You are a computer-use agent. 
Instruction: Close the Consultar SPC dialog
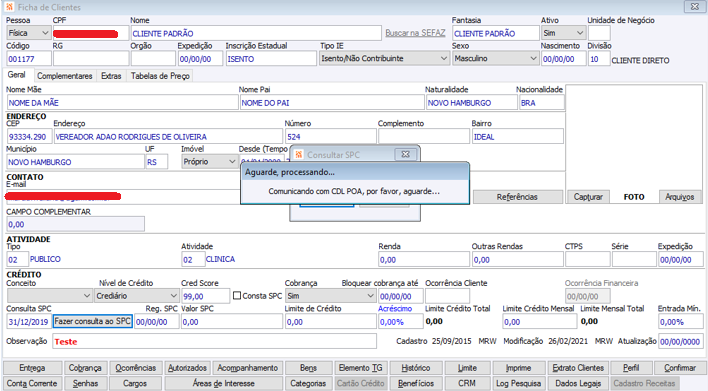coord(405,154)
